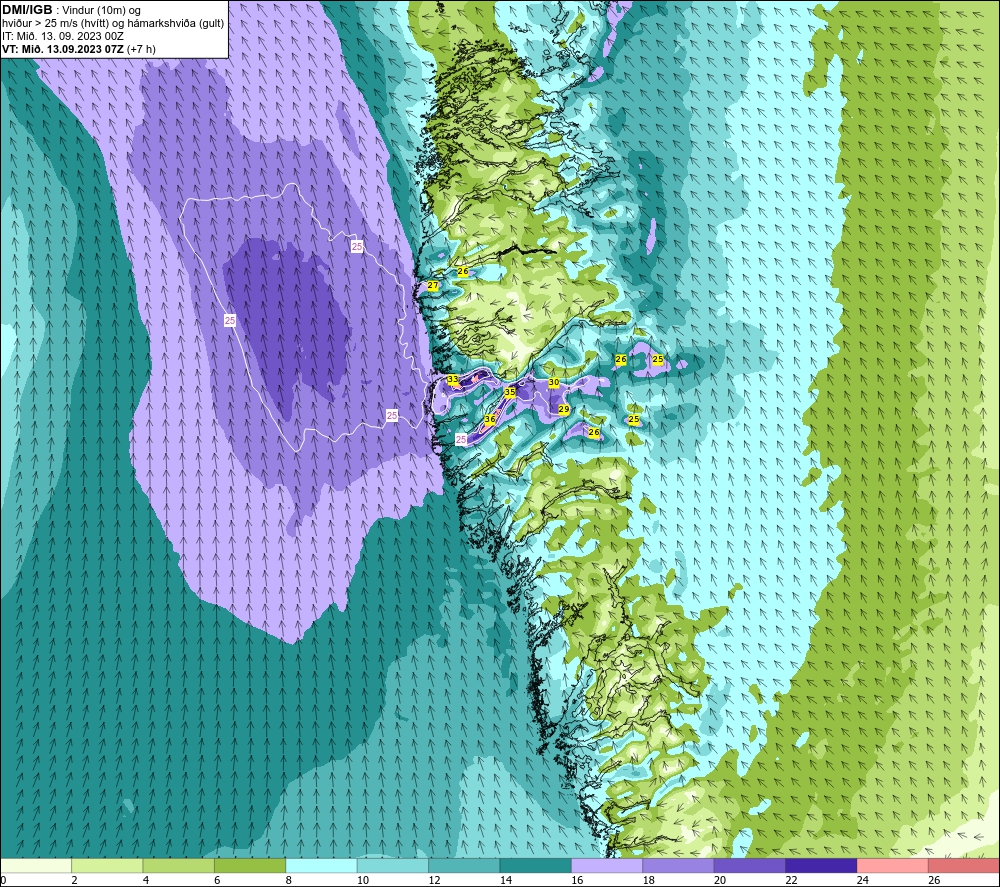The width and height of the screenshot is (1000, 887).
Task: Click the legend scale value 20
Action: pyautogui.click(x=720, y=881)
